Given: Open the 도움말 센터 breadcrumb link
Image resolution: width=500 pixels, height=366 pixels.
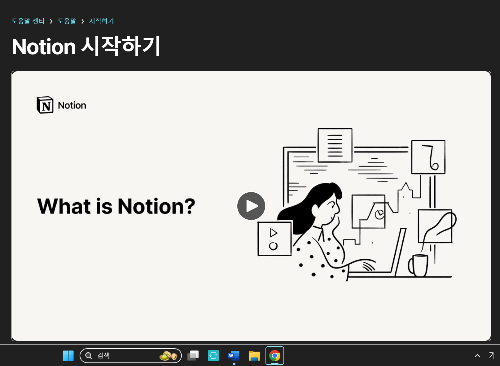Looking at the screenshot, I should (x=28, y=21).
